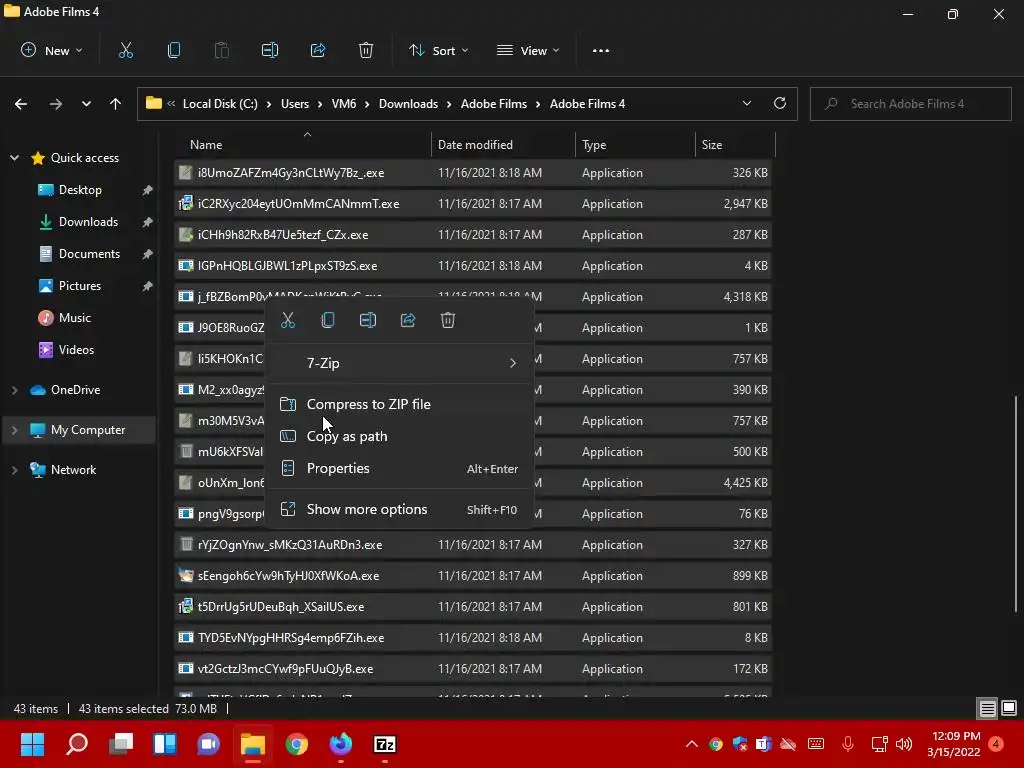This screenshot has width=1024, height=768.
Task: Open Pictures in the sidebar
Action: pos(80,286)
